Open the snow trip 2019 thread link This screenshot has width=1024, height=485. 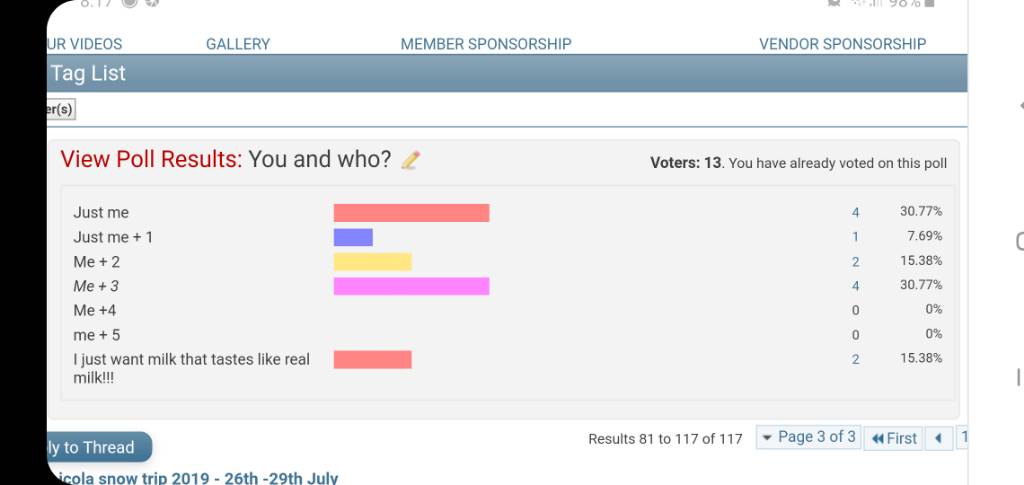[193, 478]
